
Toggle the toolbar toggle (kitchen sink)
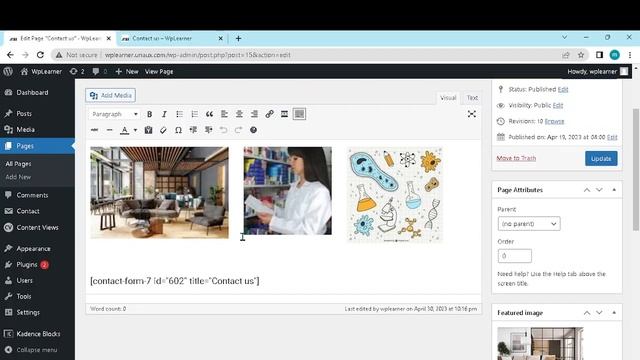coord(299,114)
